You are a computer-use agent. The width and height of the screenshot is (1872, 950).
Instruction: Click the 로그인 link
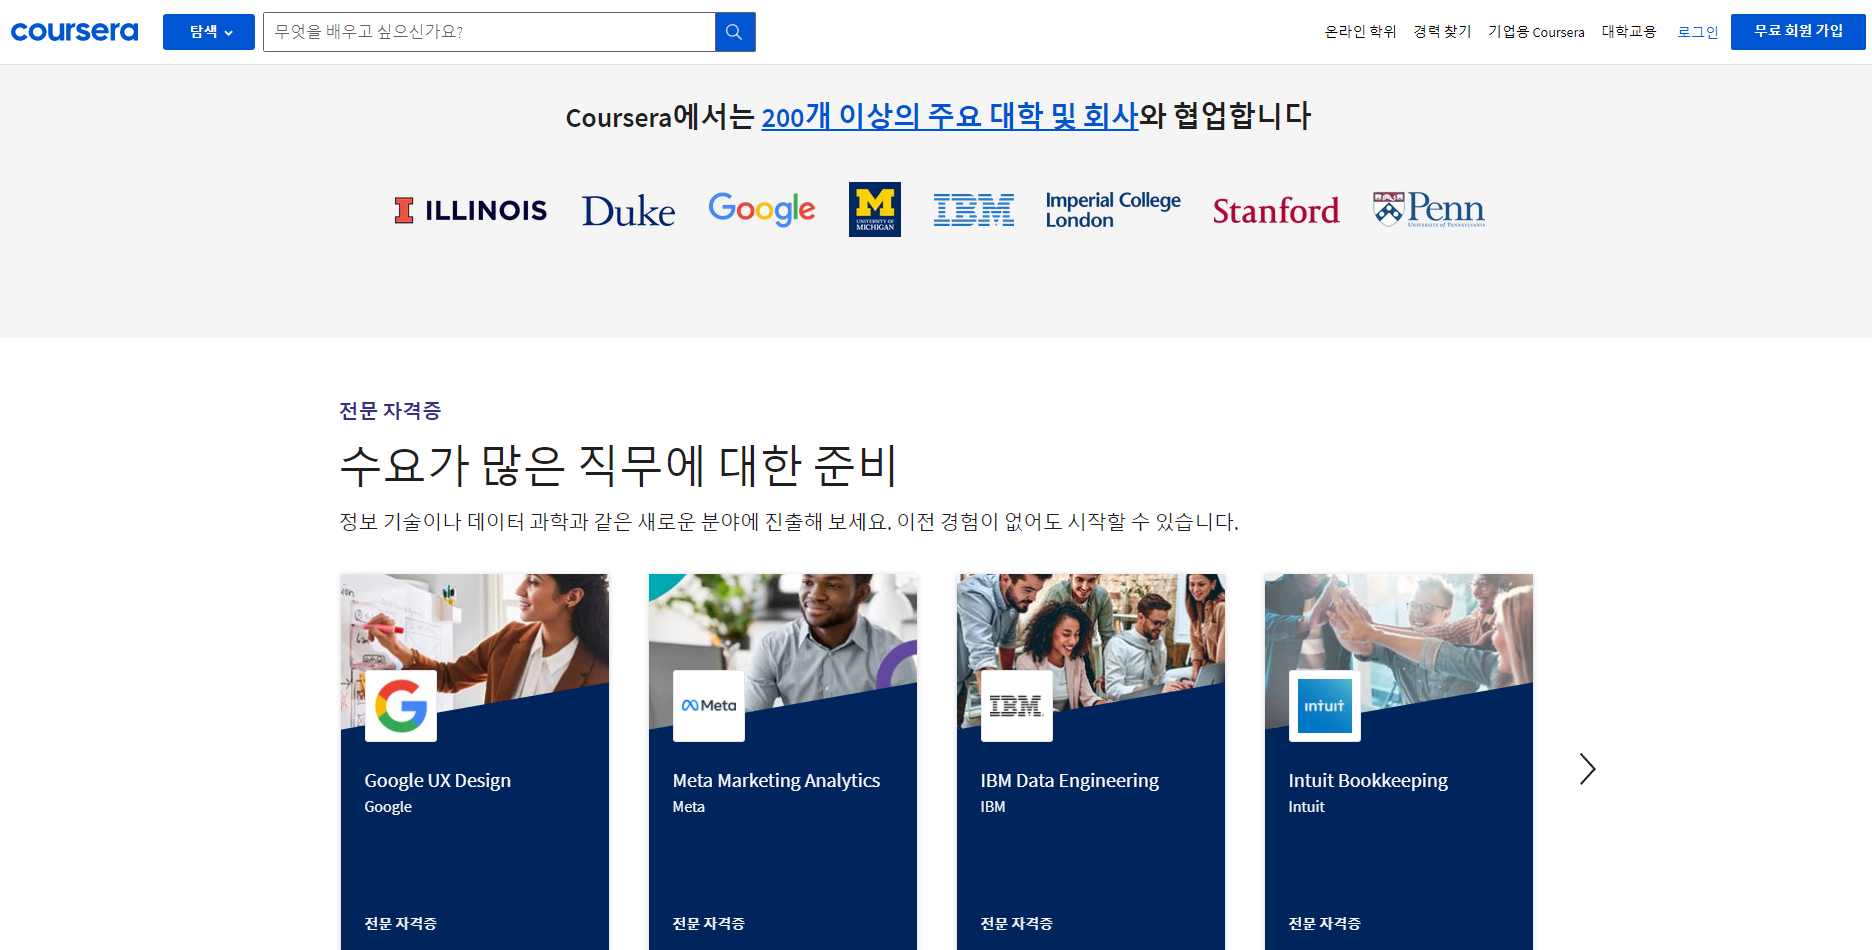(x=1697, y=32)
